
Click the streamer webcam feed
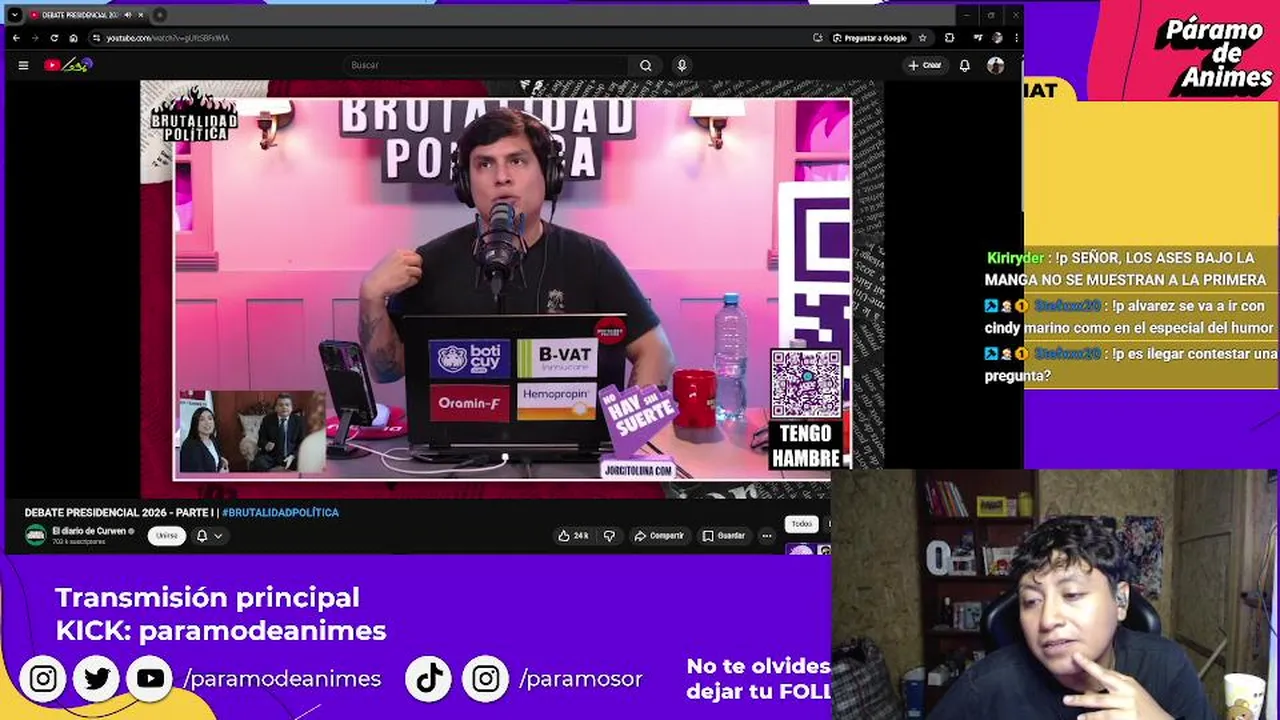pyautogui.click(x=1055, y=595)
